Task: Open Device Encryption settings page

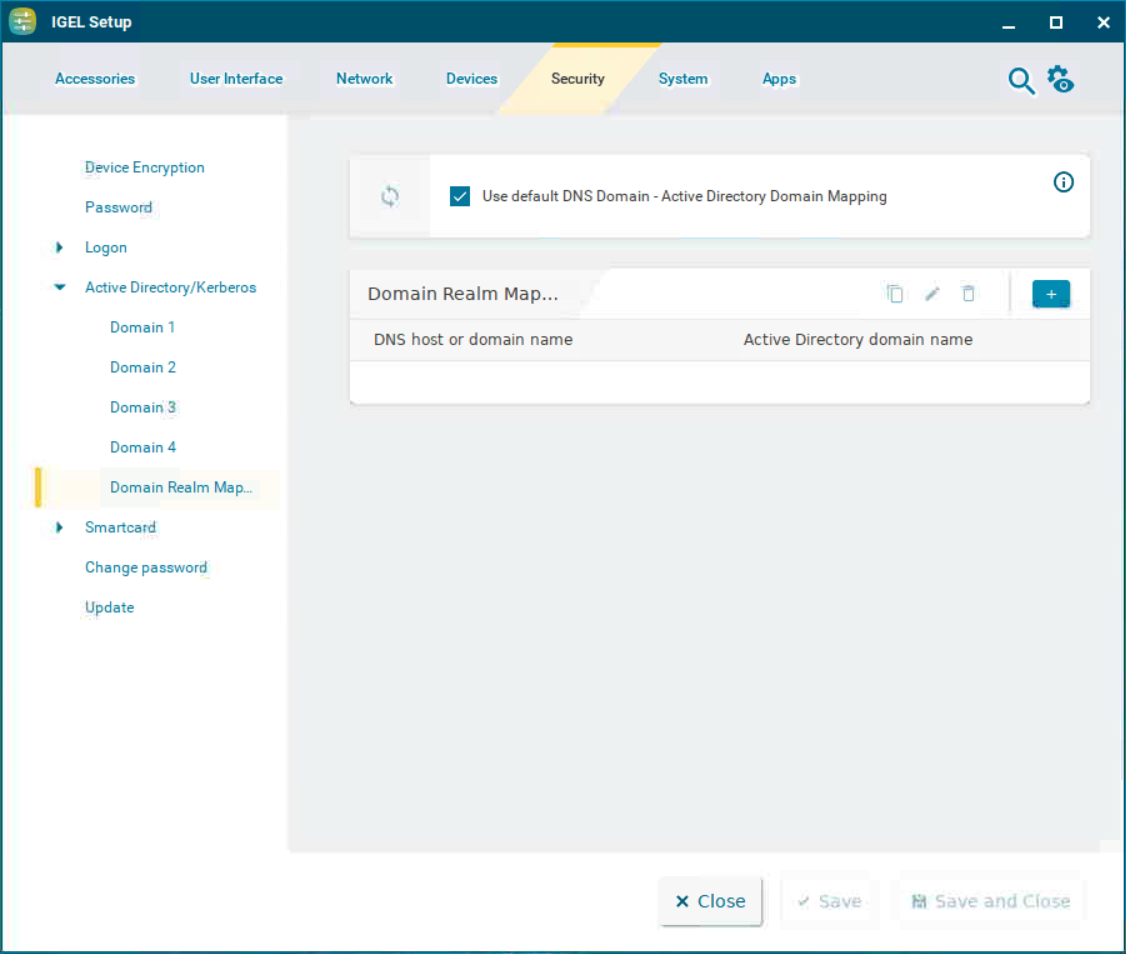Action: [x=145, y=168]
